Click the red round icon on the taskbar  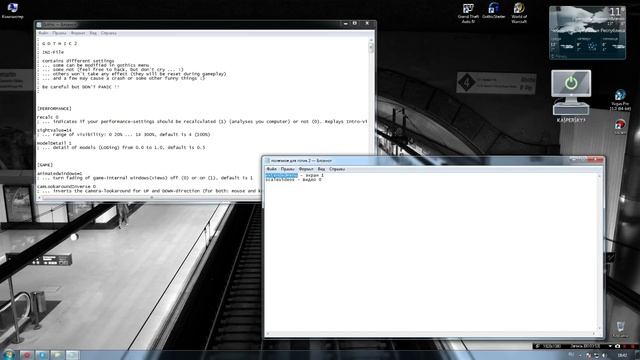pos(26,355)
